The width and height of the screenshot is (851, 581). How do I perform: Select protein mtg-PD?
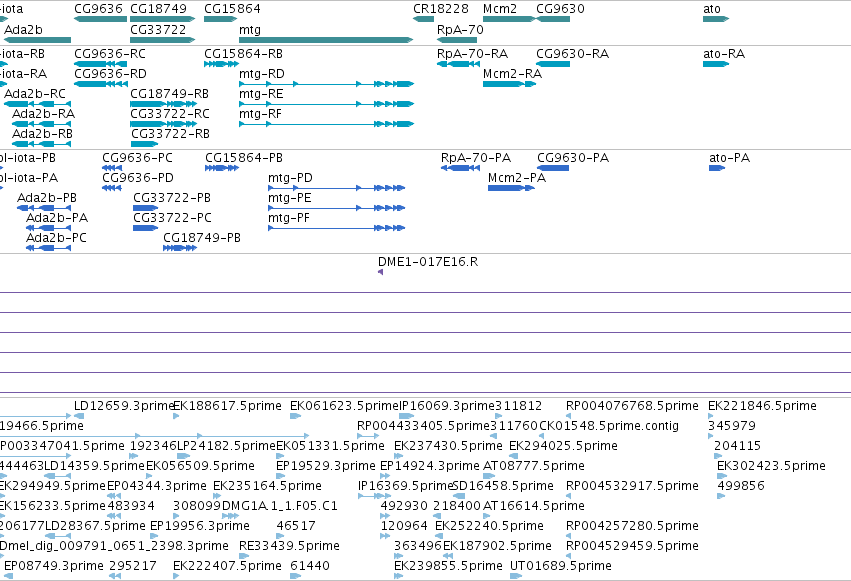pyautogui.click(x=336, y=188)
